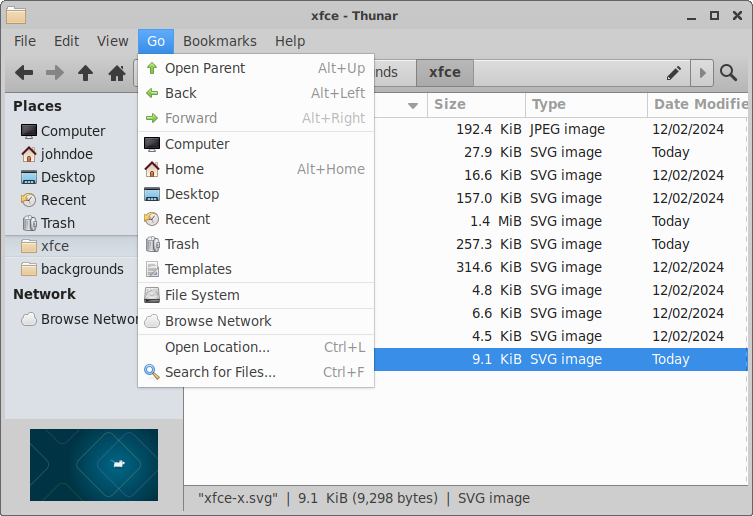Select the 4.5 KiB SVG image row
The width and height of the screenshot is (753, 516).
(560, 337)
